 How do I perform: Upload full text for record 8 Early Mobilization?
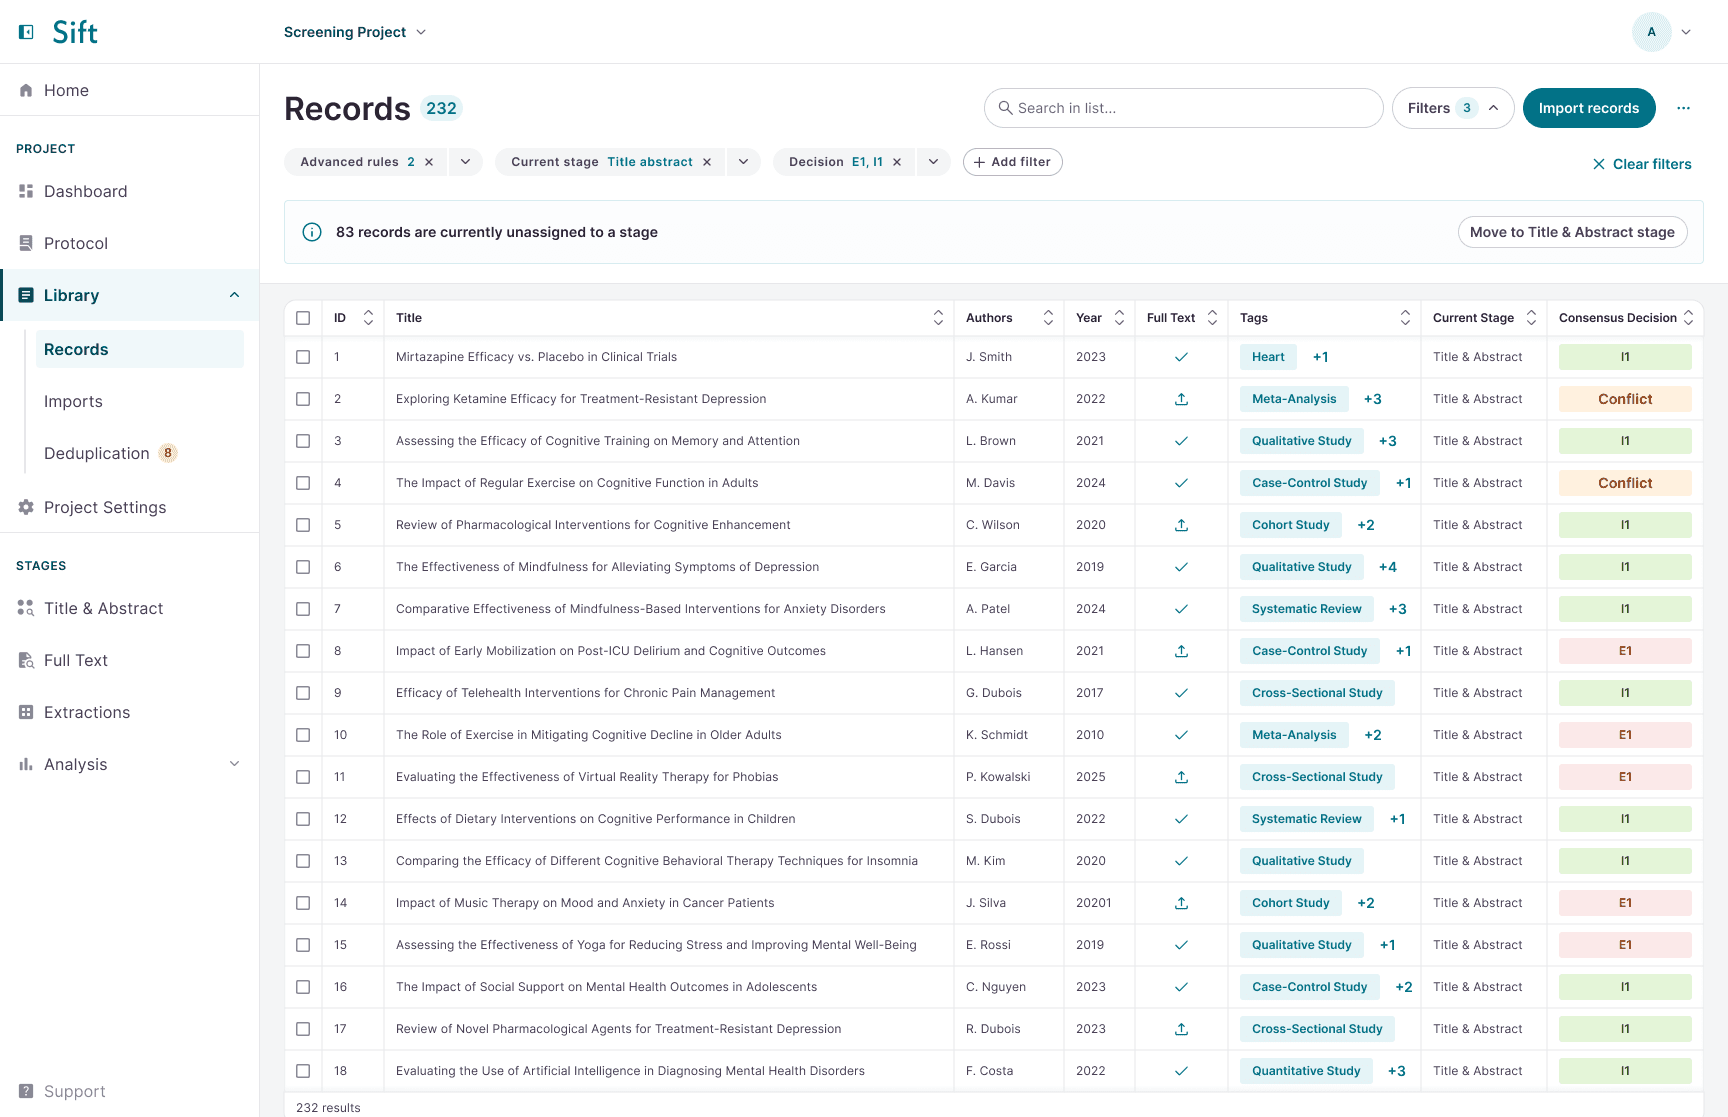pyautogui.click(x=1181, y=651)
